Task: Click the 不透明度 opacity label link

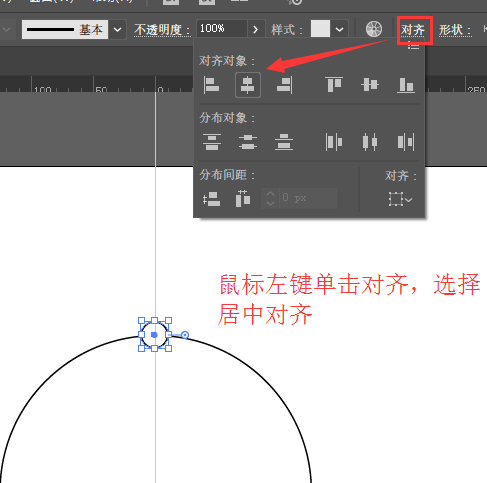Action: 162,30
